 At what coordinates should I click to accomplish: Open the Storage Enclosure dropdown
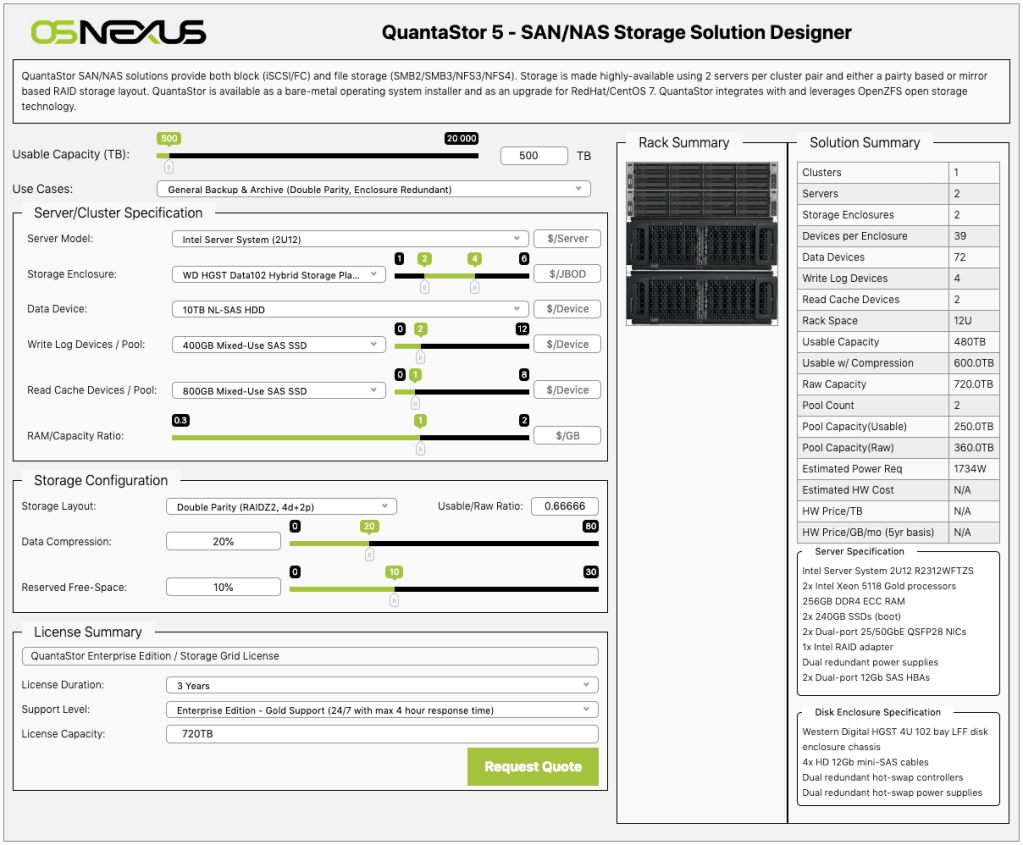point(278,273)
